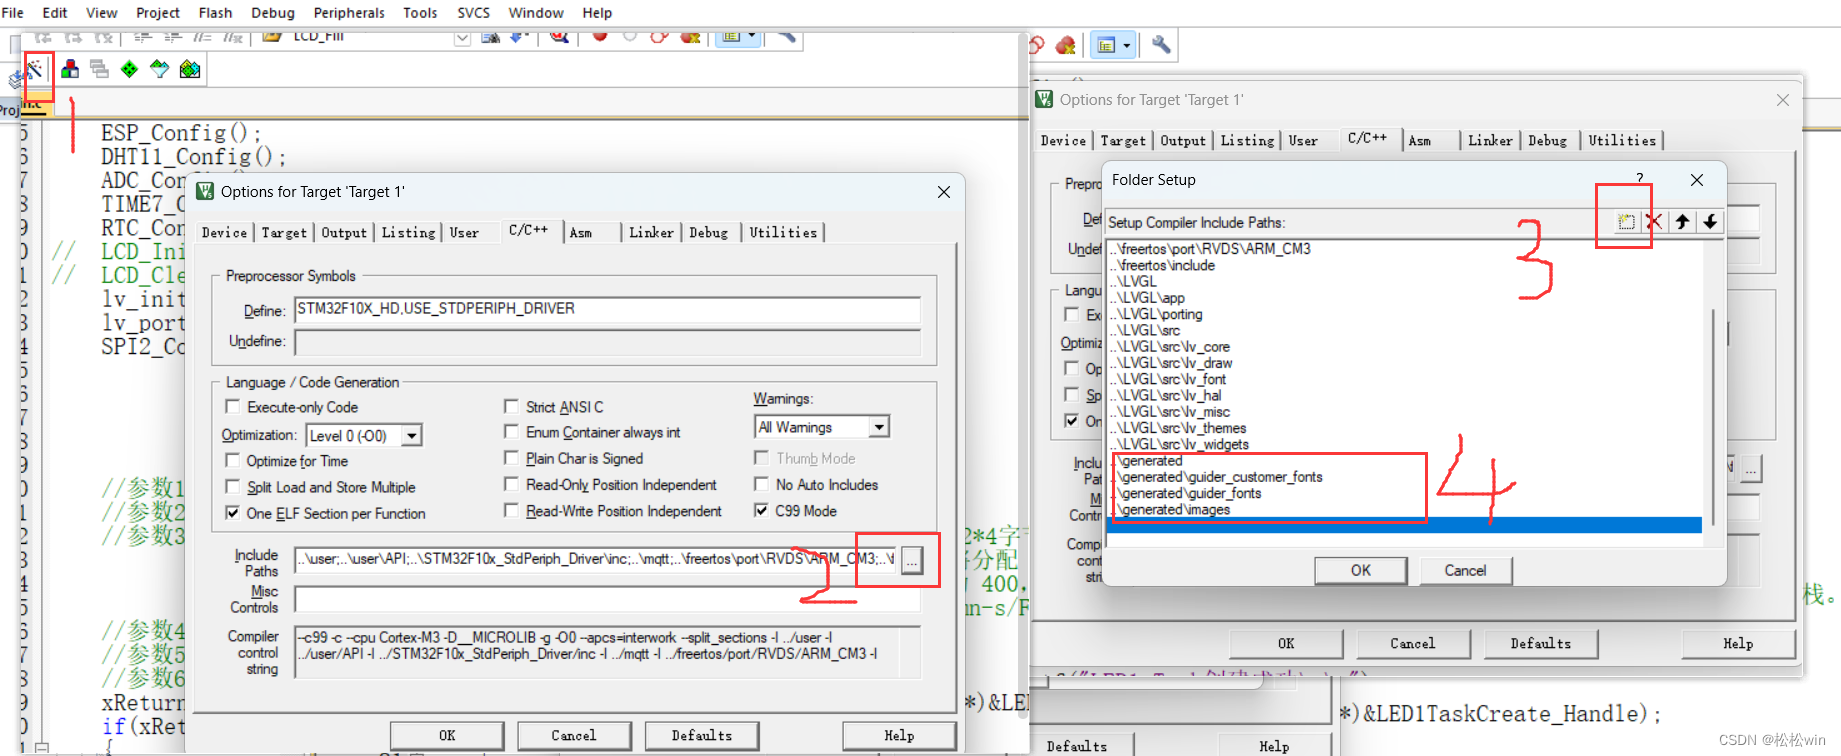Switch to Linker tab in Options dialog over code editor
Screen dimensions: 1841x756
[651, 233]
